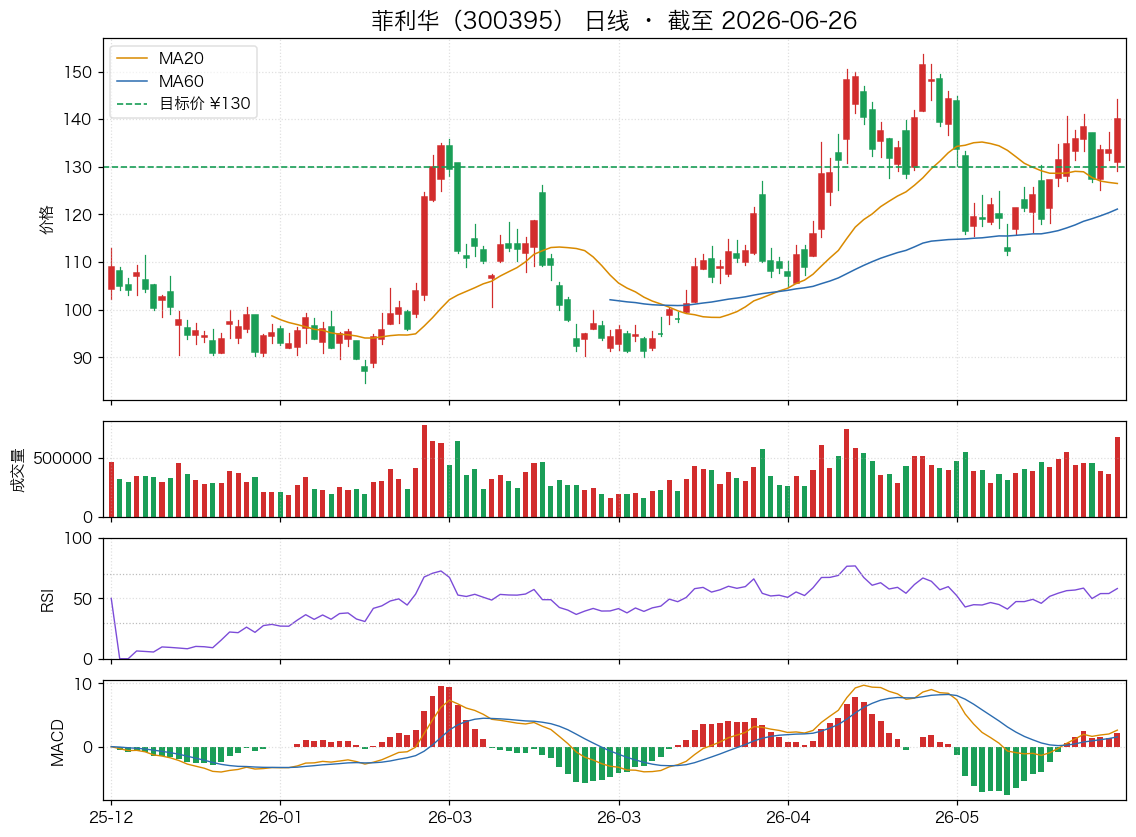
Task: Click the MACD 10 axis label
Action: coord(83,685)
